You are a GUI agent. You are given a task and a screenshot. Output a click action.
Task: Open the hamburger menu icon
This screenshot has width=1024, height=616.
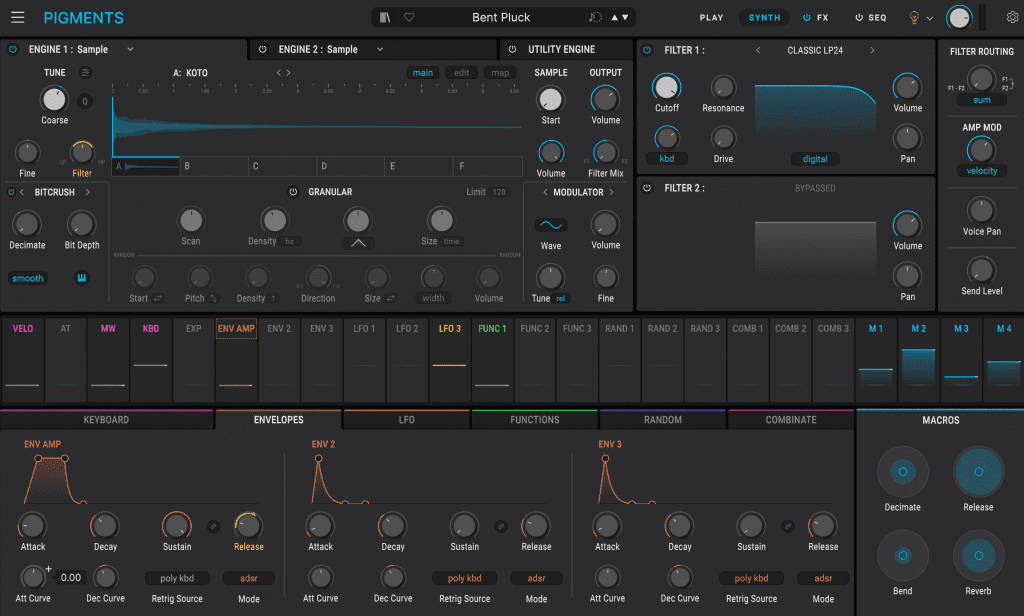click(17, 17)
